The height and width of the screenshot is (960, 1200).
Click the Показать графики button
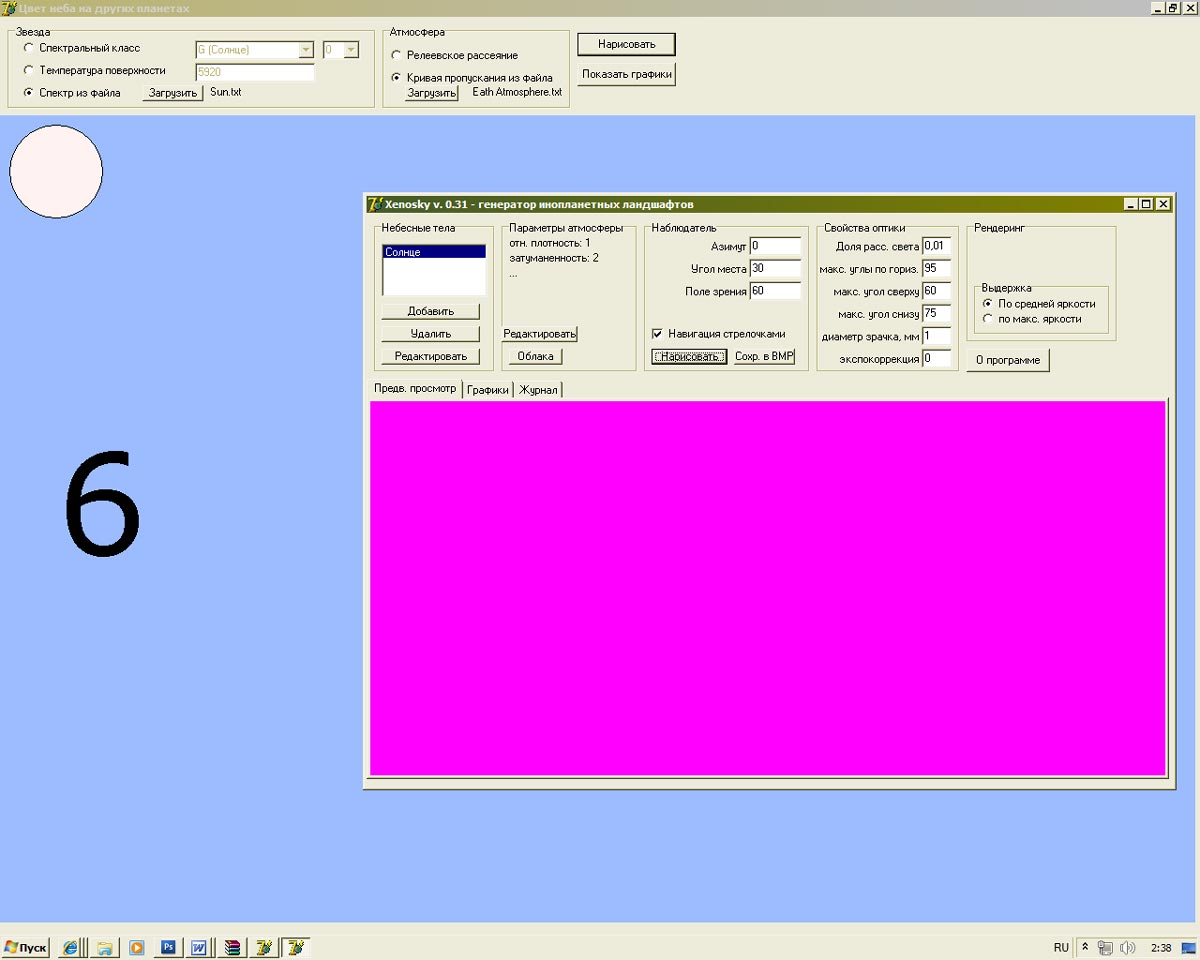(626, 75)
